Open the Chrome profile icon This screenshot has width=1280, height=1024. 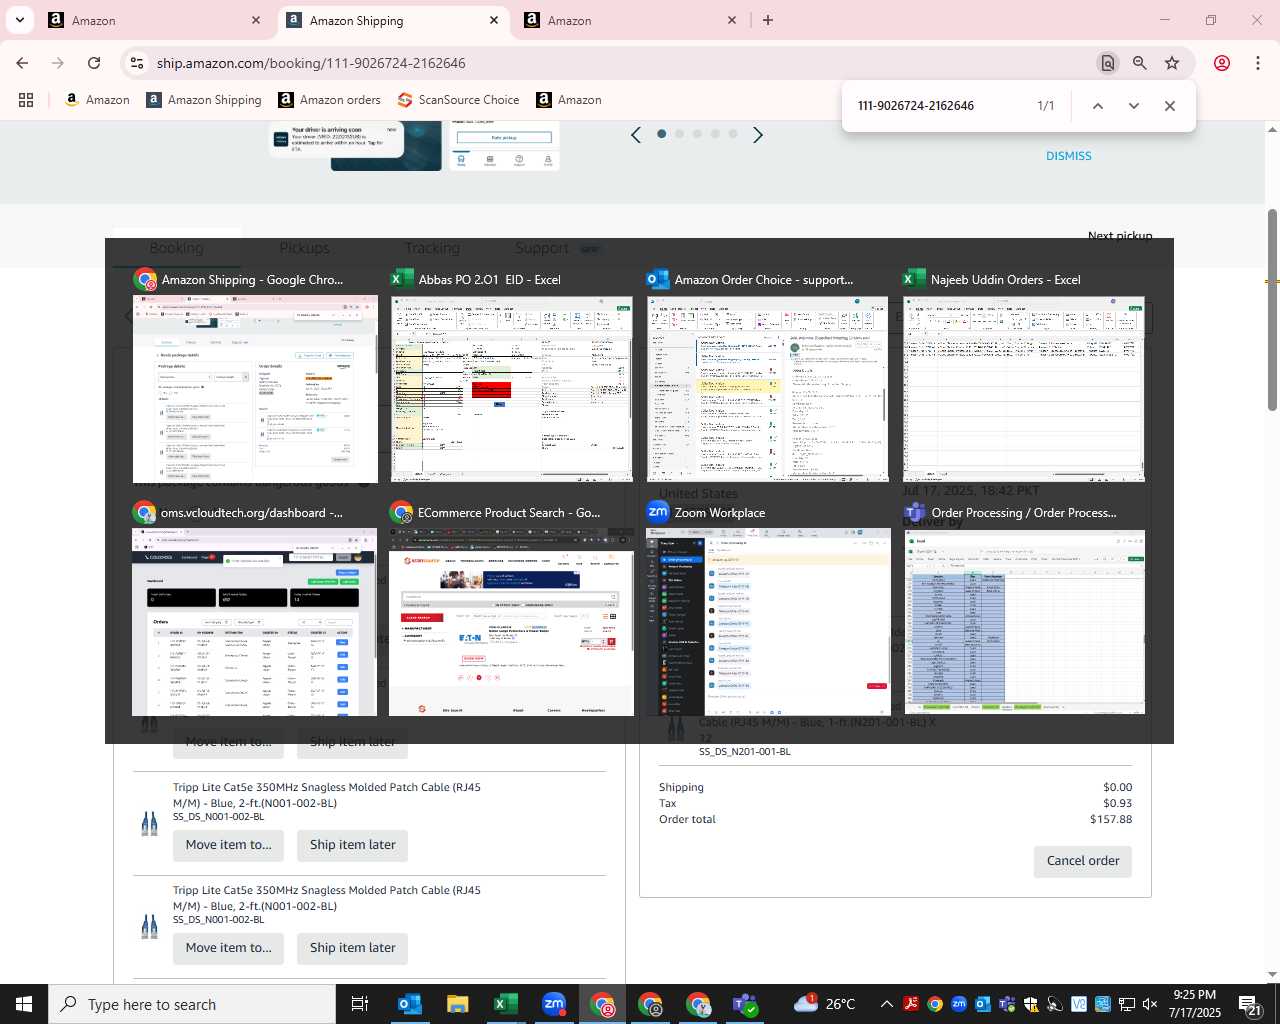point(1222,63)
